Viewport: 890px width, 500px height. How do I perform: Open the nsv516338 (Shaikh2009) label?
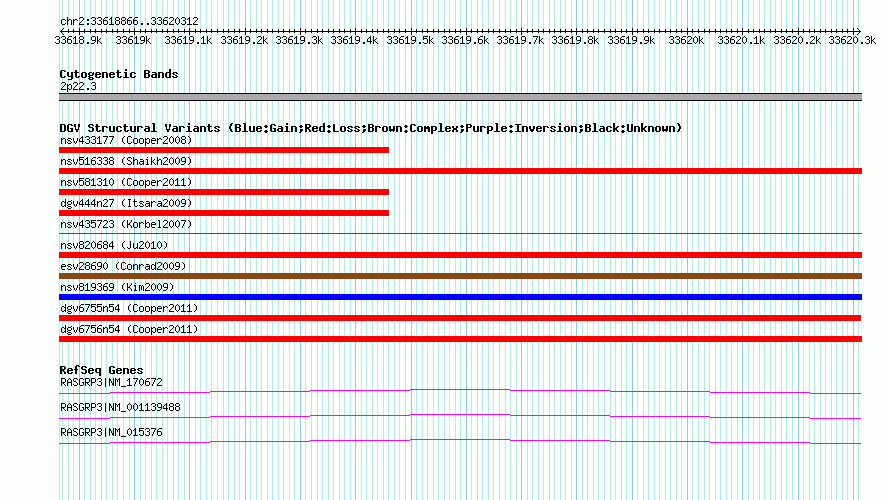click(x=126, y=161)
